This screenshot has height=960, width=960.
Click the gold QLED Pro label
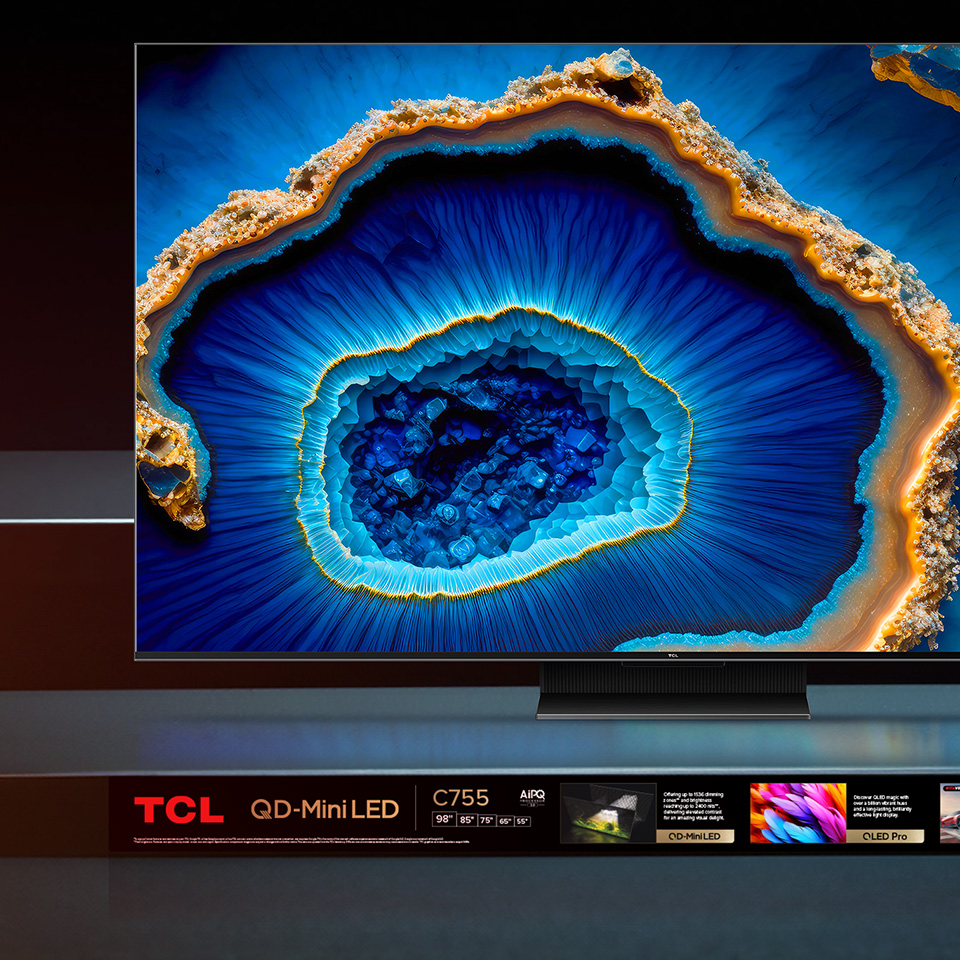(x=885, y=836)
